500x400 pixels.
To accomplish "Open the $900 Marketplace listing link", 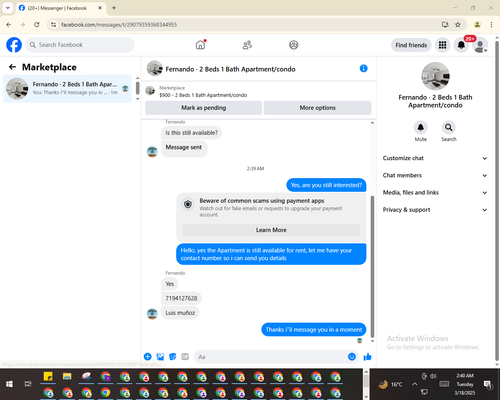I will pos(203,95).
